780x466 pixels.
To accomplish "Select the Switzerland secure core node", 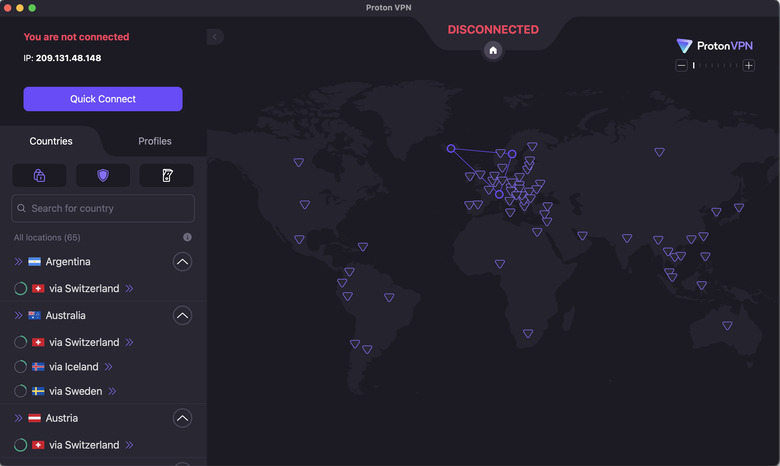I will pyautogui.click(x=499, y=194).
